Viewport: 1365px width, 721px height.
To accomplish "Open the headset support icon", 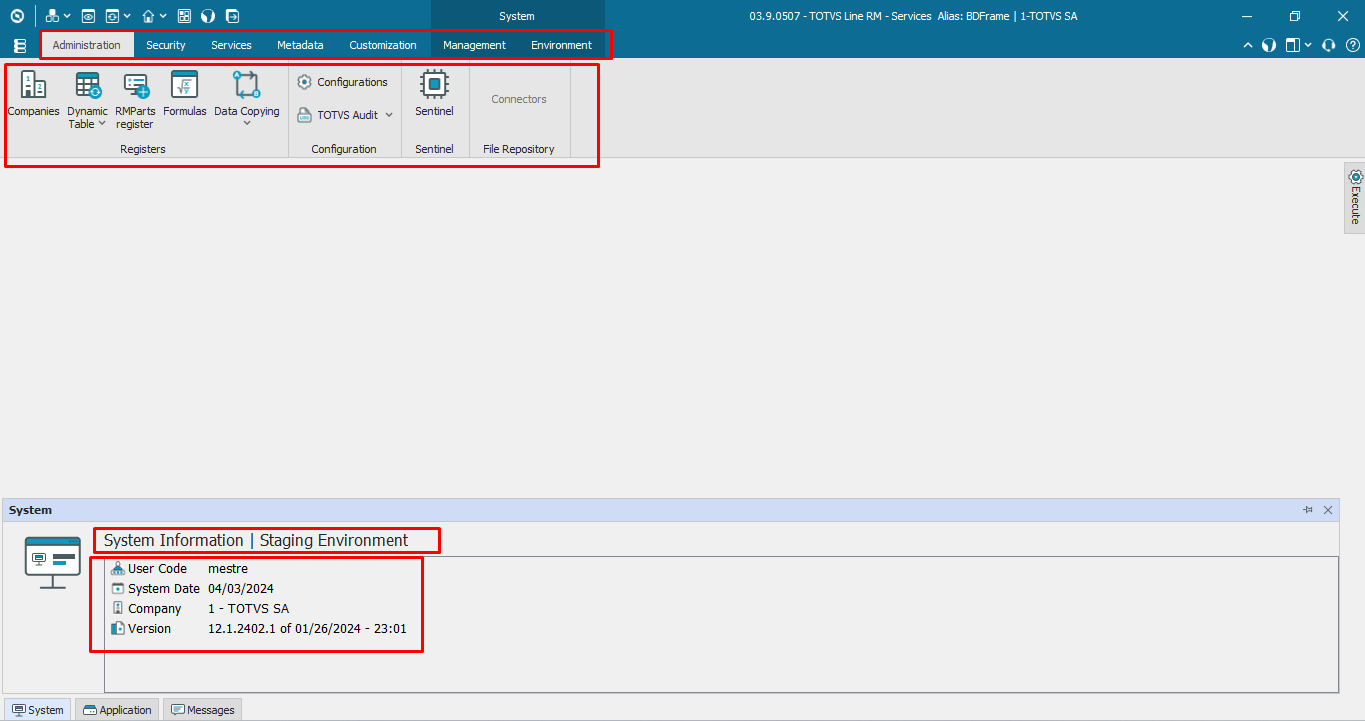I will tap(1328, 45).
